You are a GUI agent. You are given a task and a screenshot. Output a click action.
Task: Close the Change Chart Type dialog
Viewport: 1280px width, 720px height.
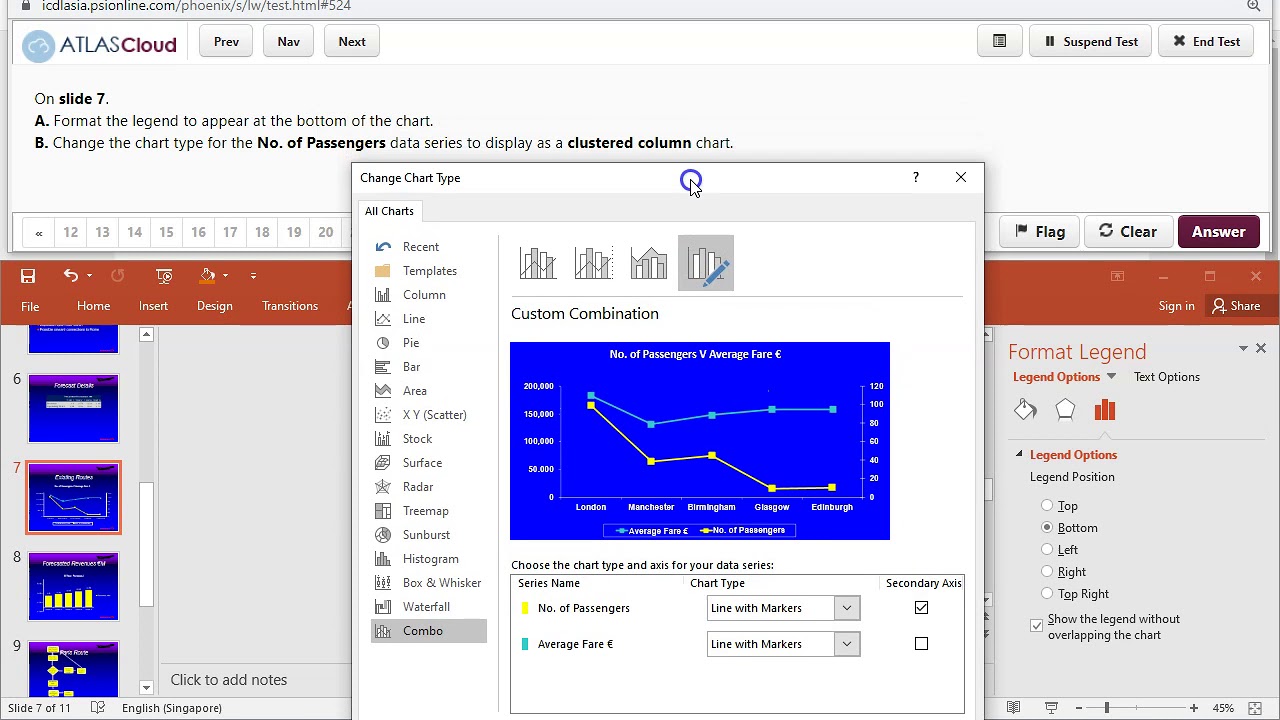point(961,177)
